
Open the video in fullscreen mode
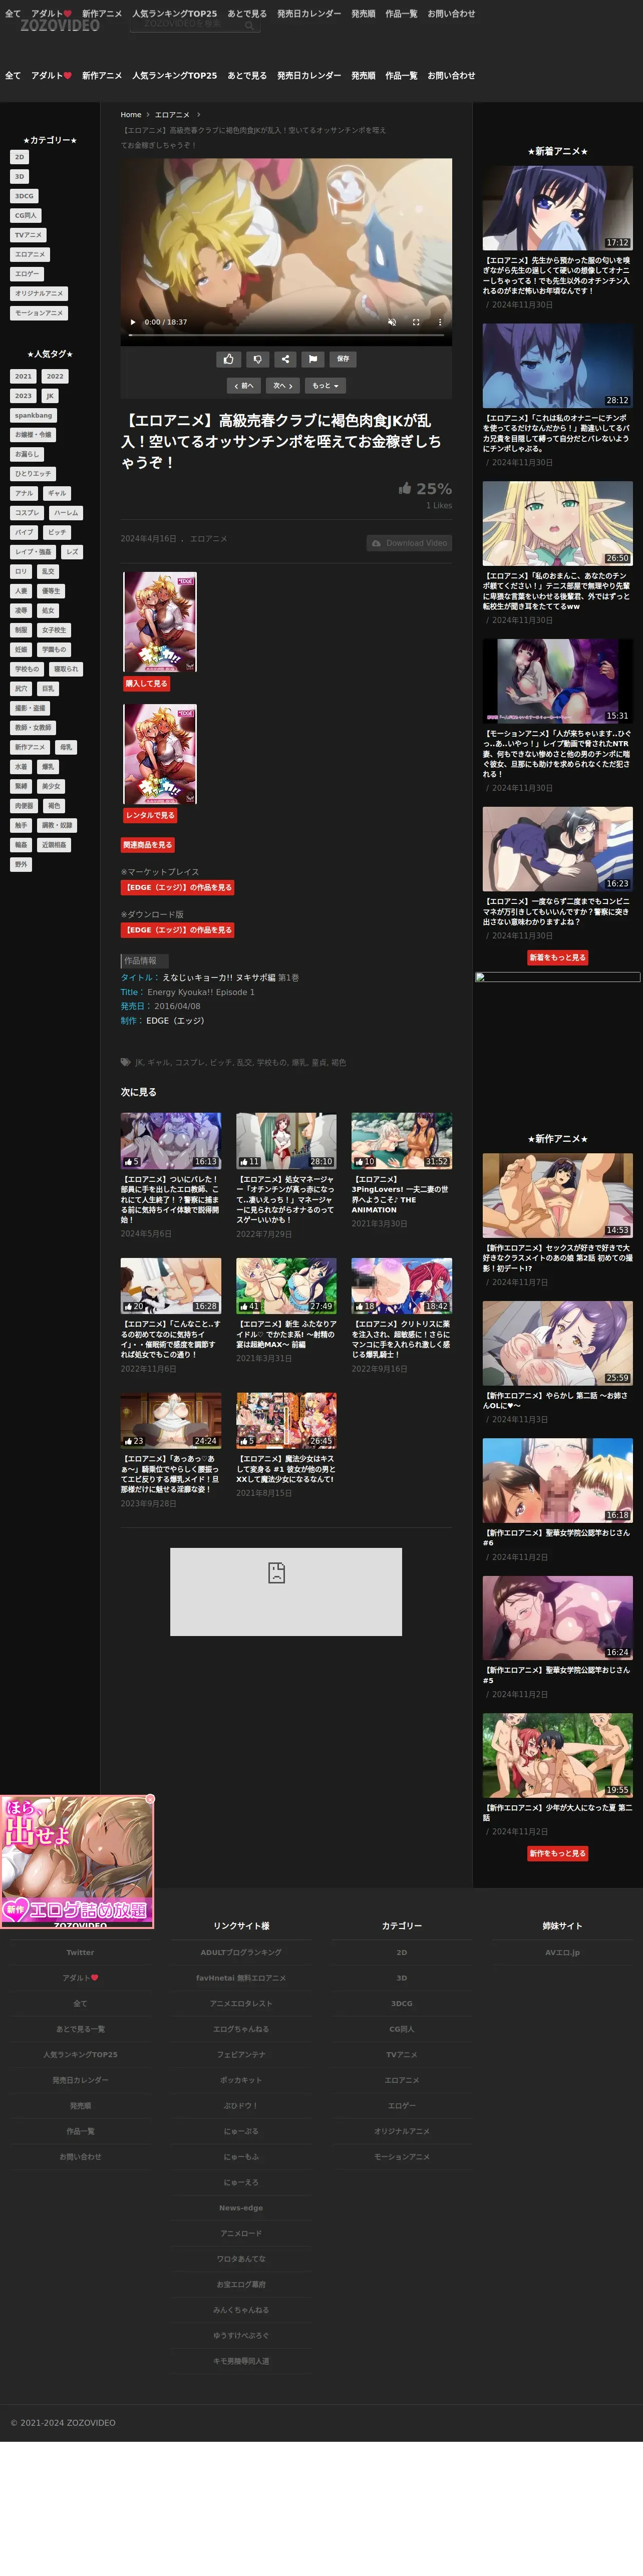point(415,322)
